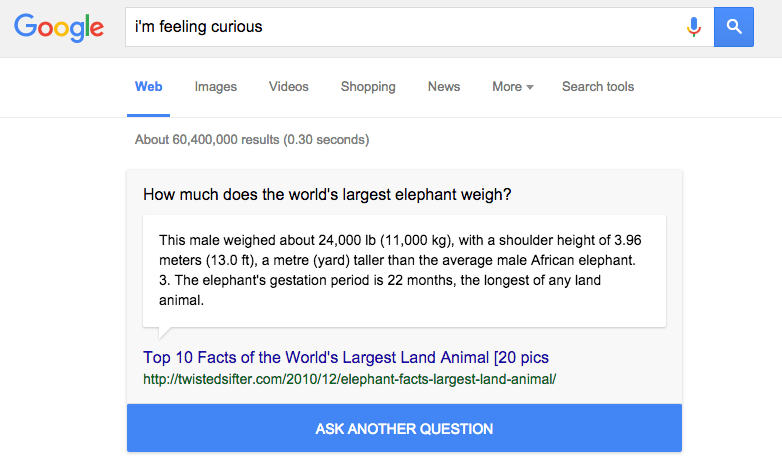Go to the Shopping tab
Screen dimensions: 782x467
pos(368,87)
